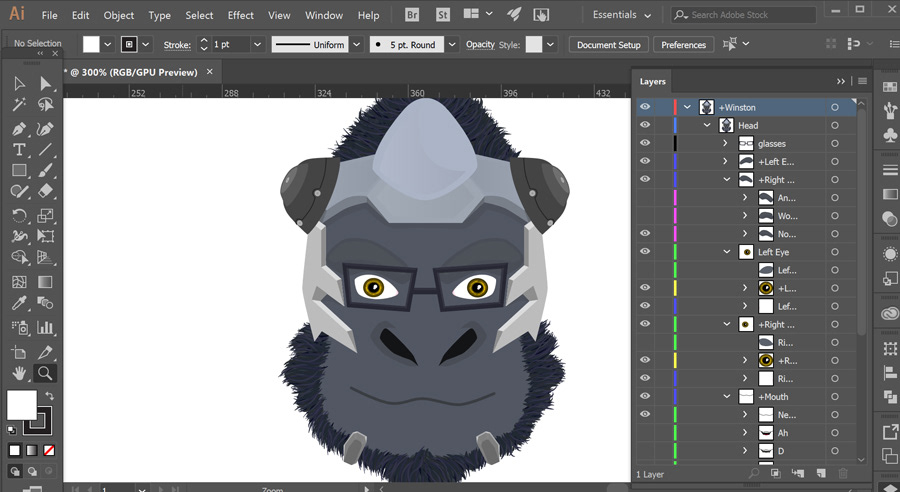Image resolution: width=900 pixels, height=492 pixels.
Task: Open the Uniform width profile dropdown
Action: tap(356, 44)
